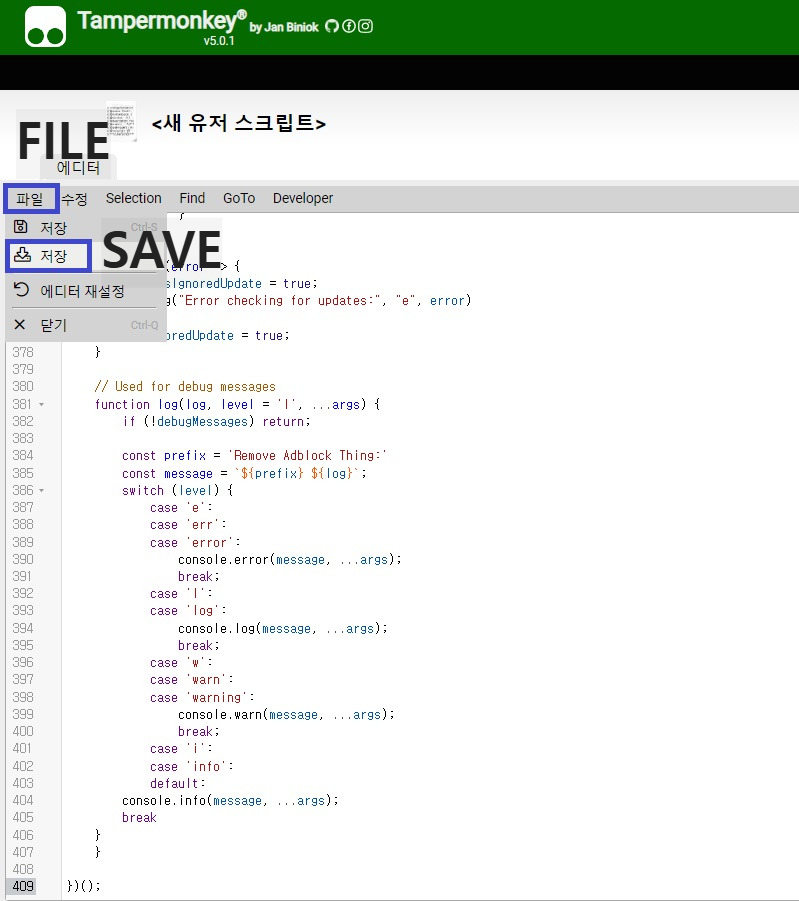Click line number 378 in gutter
Screen dimensions: 799x901
(23, 352)
